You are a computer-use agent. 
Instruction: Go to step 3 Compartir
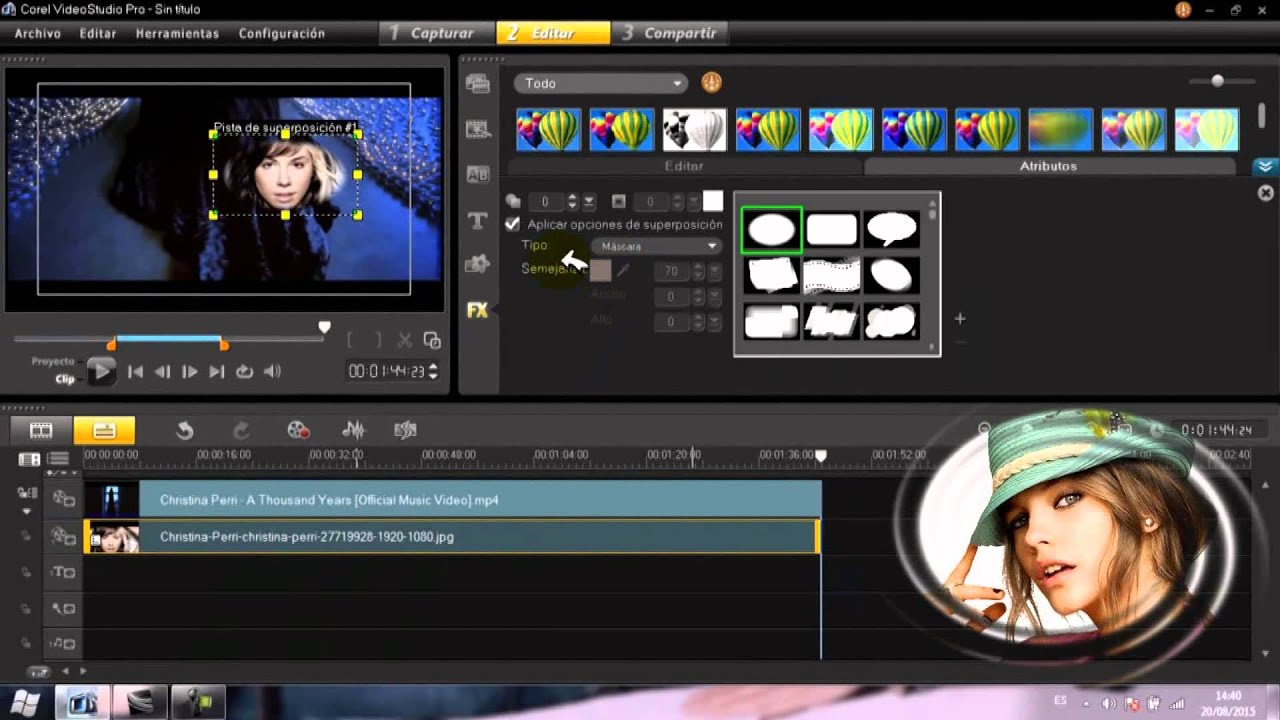click(671, 33)
